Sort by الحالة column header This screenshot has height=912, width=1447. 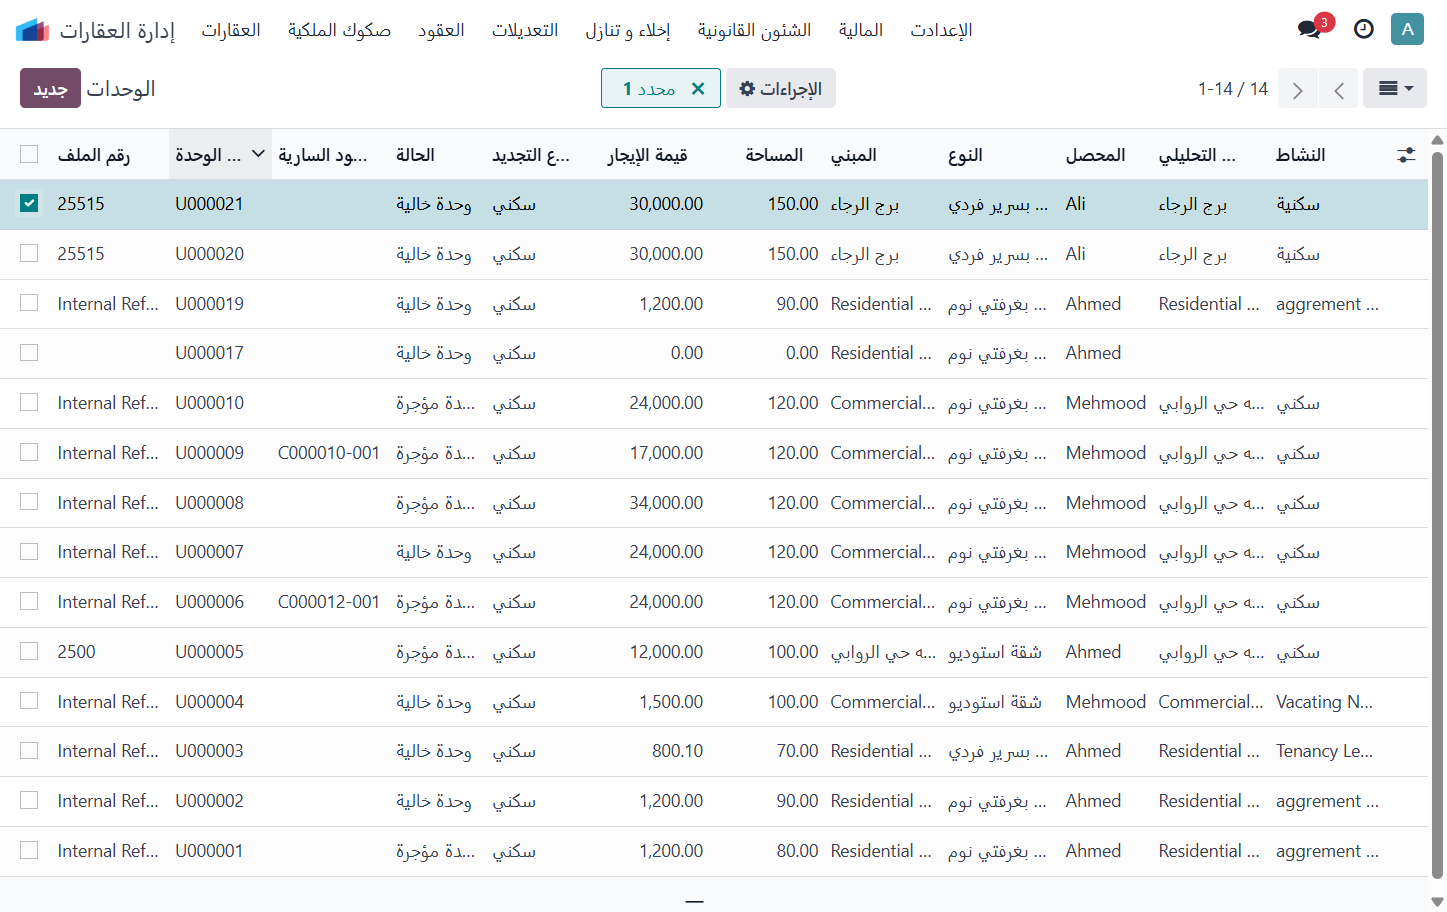(415, 154)
